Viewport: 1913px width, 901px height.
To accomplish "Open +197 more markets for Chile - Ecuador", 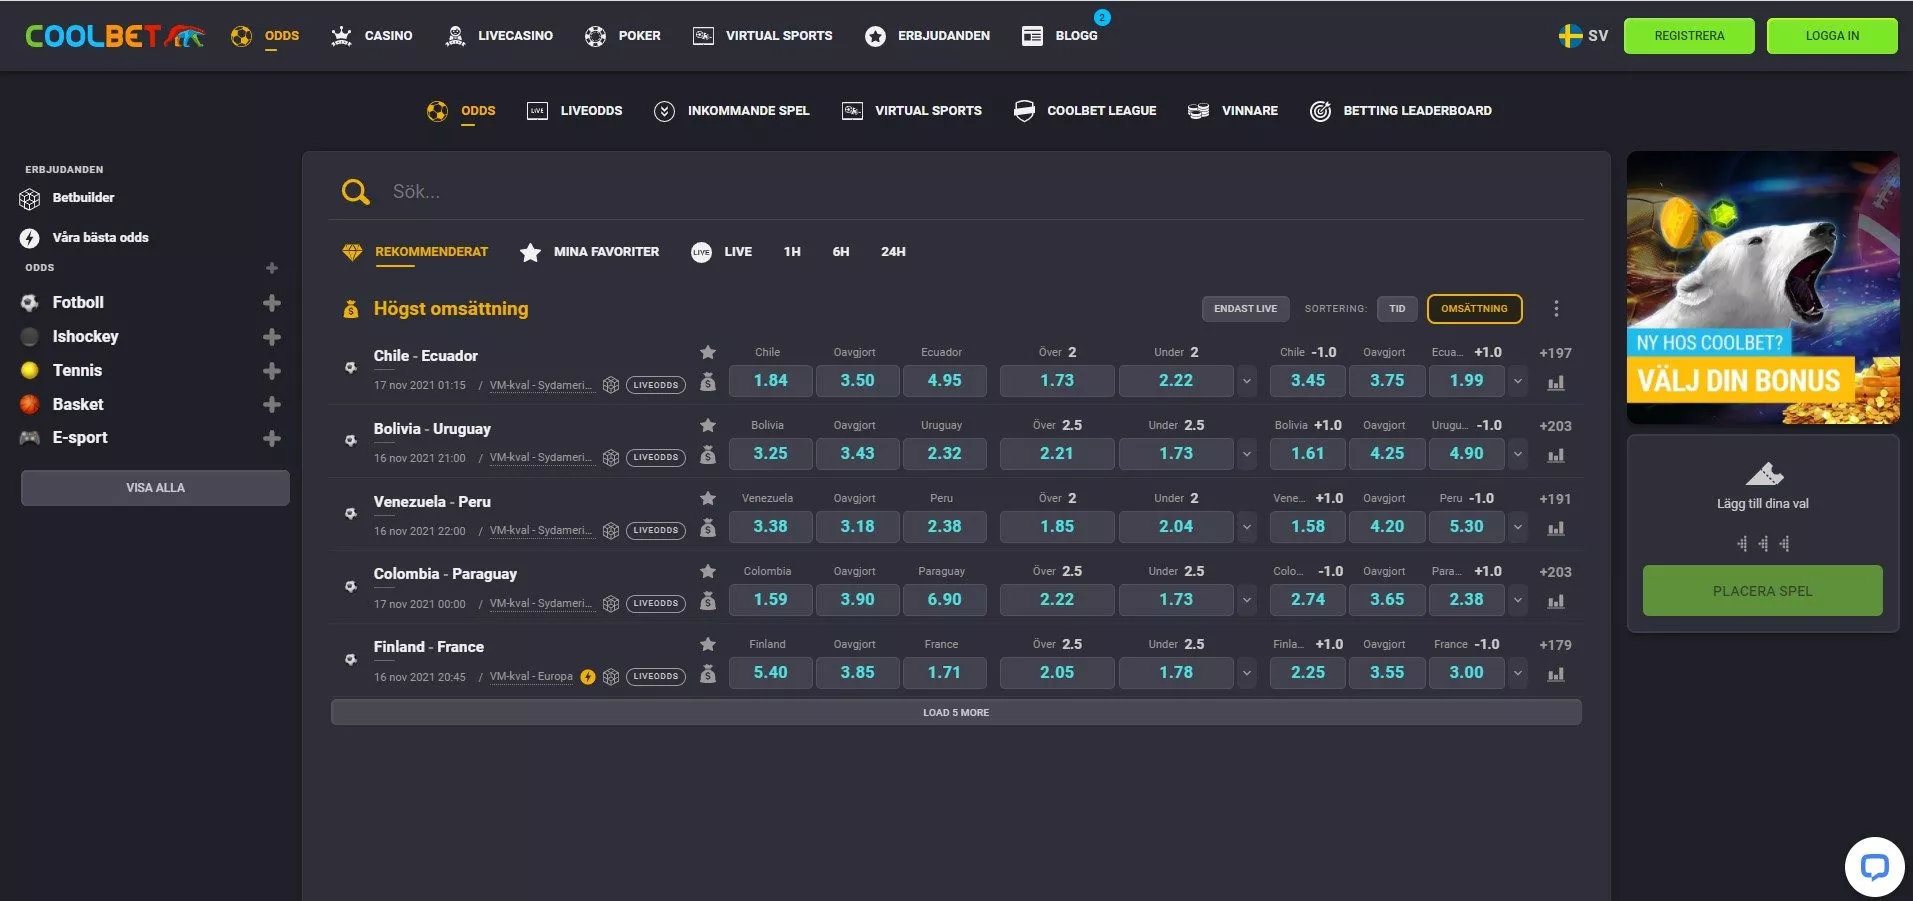I will (1555, 353).
